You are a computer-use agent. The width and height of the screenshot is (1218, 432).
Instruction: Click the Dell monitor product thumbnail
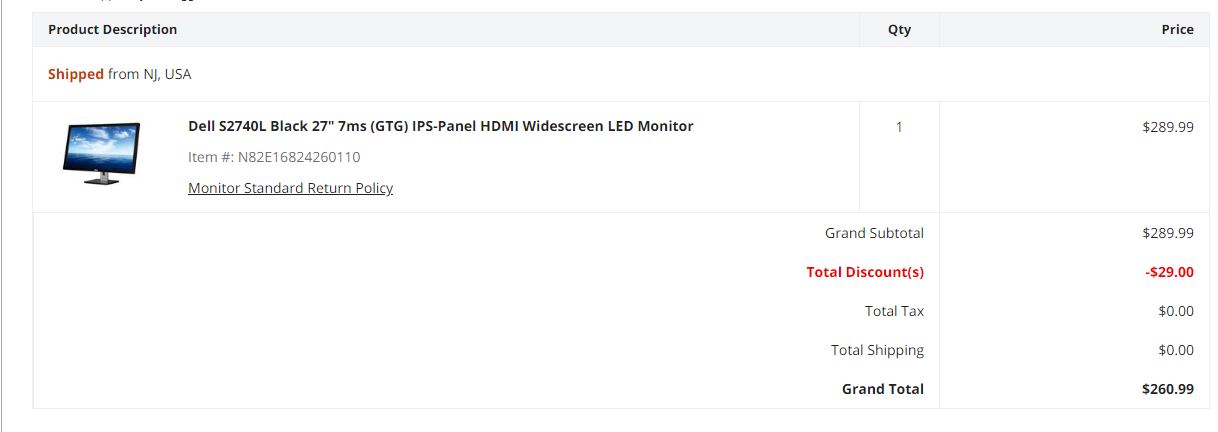click(x=101, y=153)
